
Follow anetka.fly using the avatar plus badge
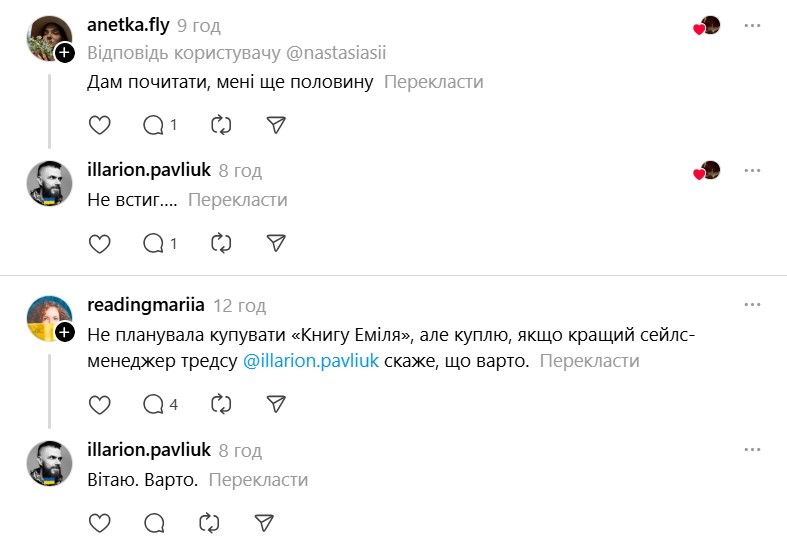click(x=64, y=53)
